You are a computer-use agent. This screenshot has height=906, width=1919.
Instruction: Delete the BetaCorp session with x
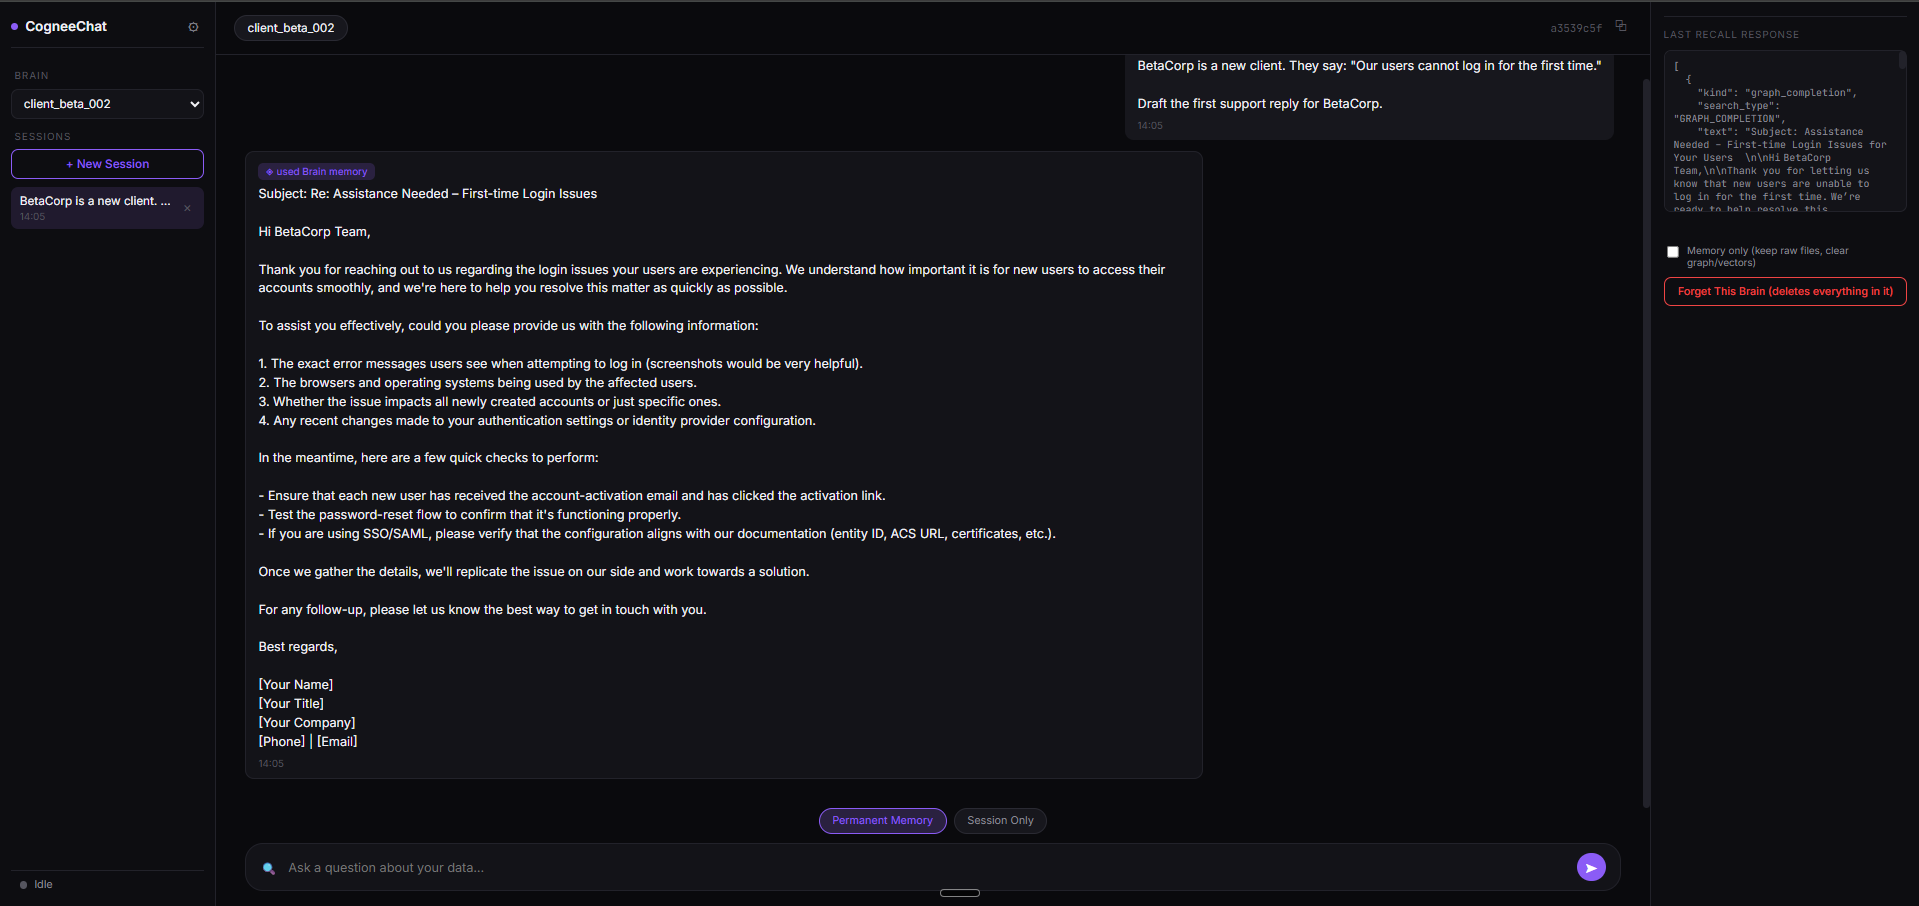[187, 208]
